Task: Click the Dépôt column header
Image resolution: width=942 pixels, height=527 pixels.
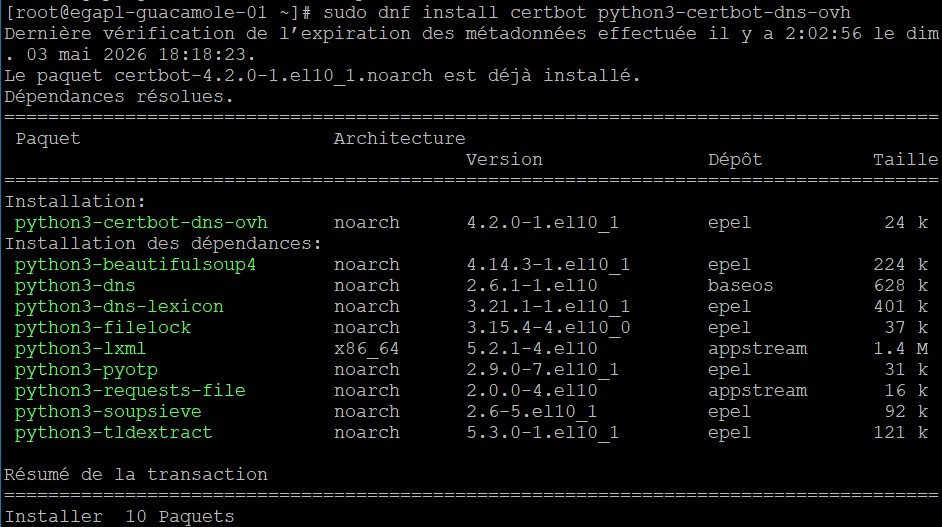Action: click(x=735, y=160)
